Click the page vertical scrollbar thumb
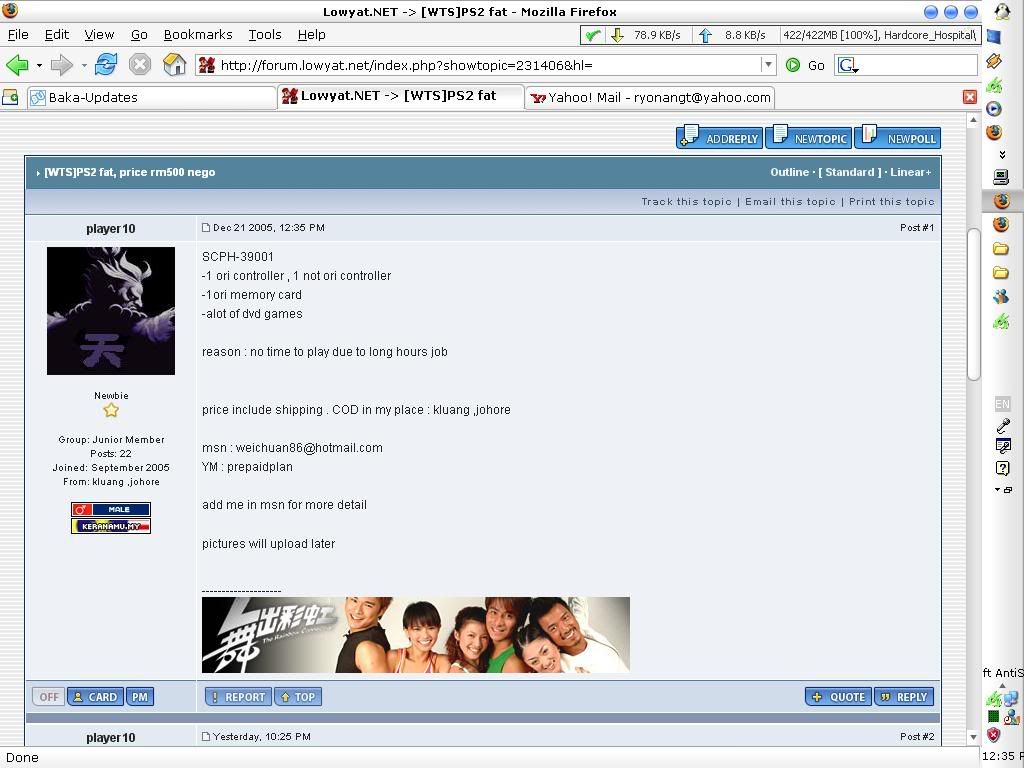The width and height of the screenshot is (1024, 768). point(973,304)
